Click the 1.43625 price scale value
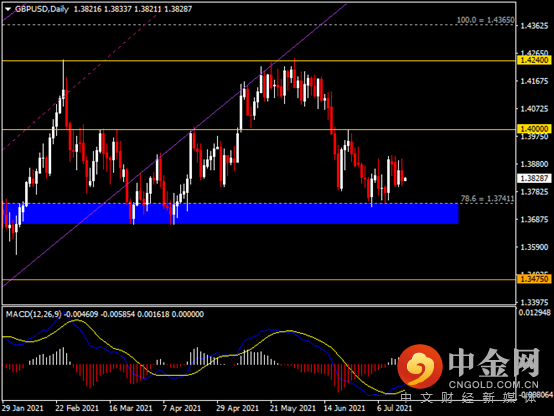Viewport: 554px width, 416px height. point(535,26)
